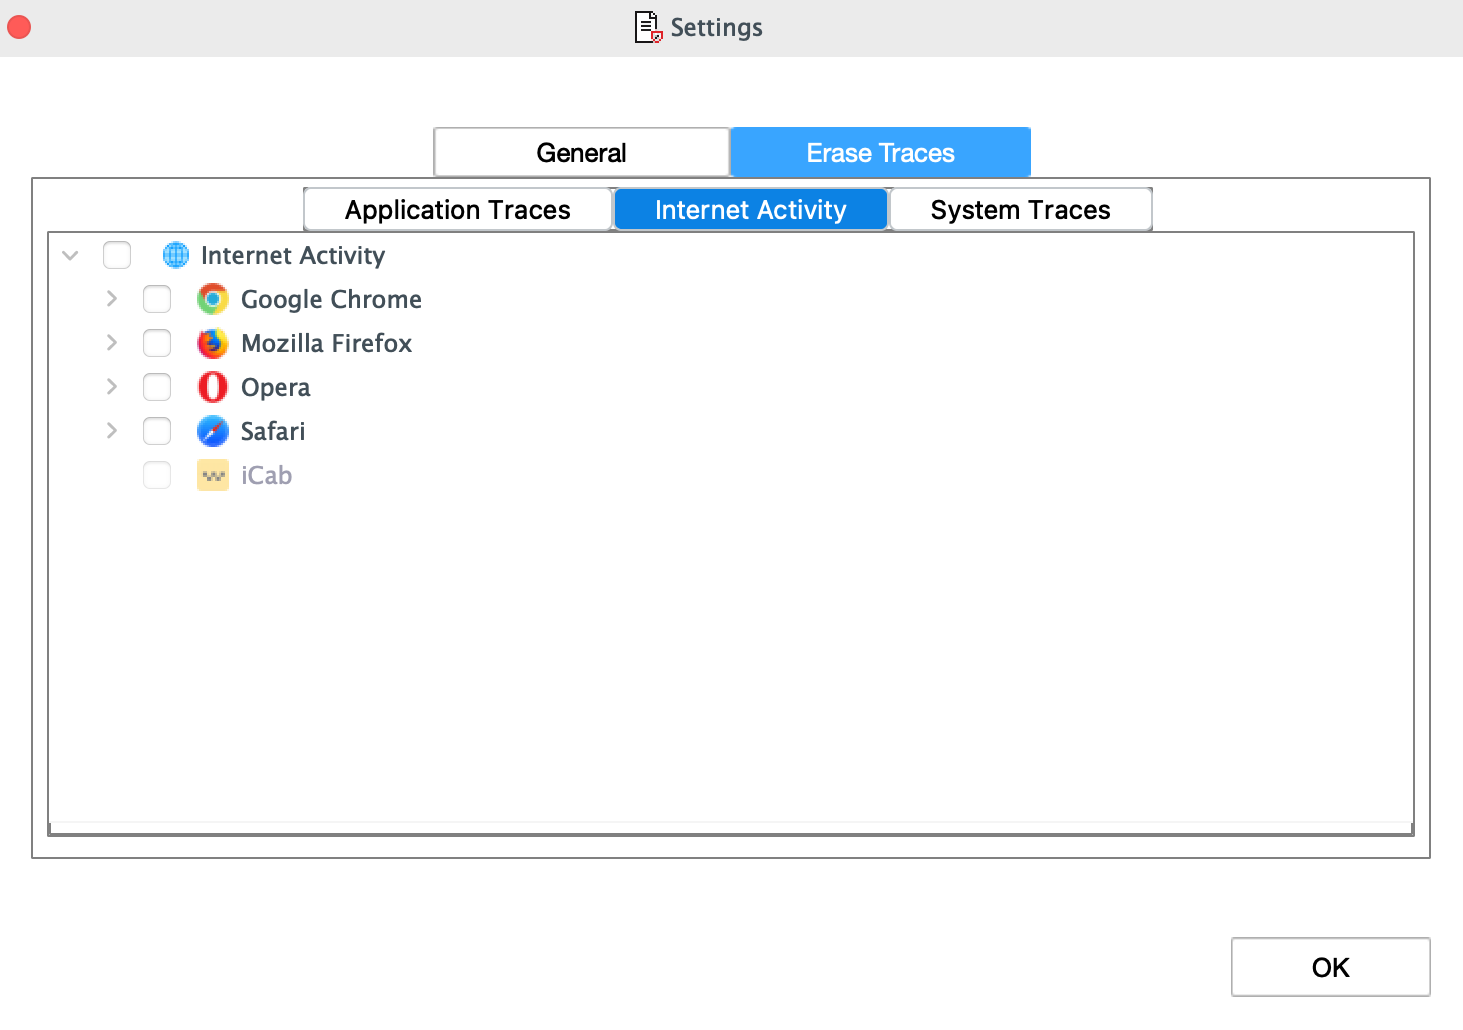
Task: Click the Settings document icon in title bar
Action: coord(648,27)
